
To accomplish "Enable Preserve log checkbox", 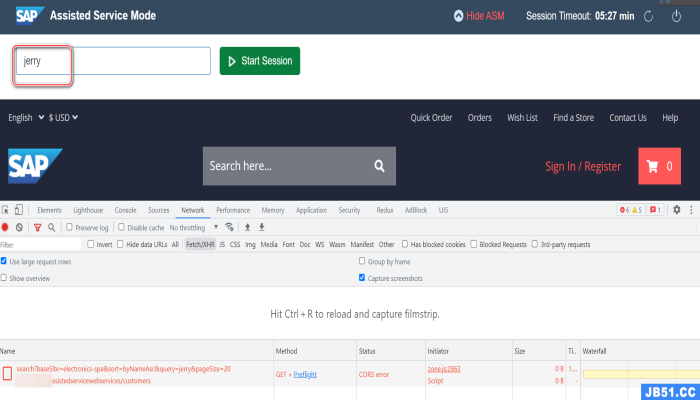I will (69, 227).
